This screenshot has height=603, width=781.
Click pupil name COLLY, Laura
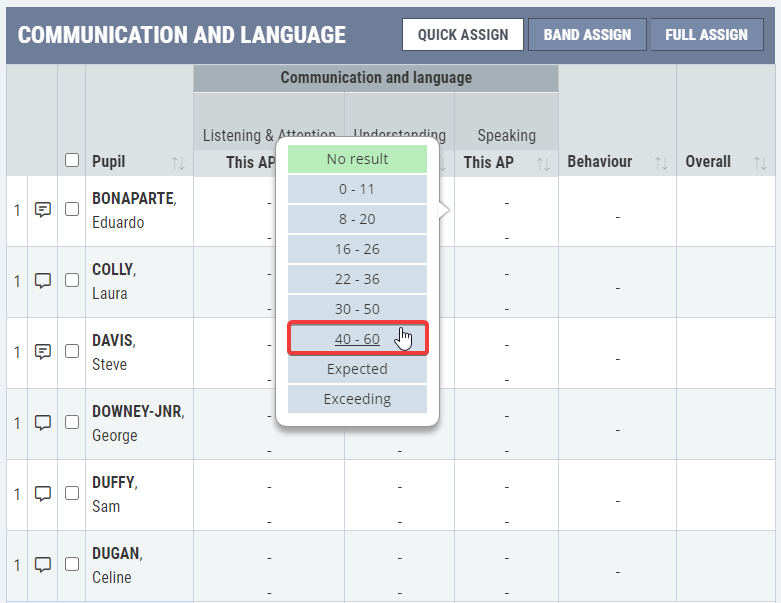114,281
